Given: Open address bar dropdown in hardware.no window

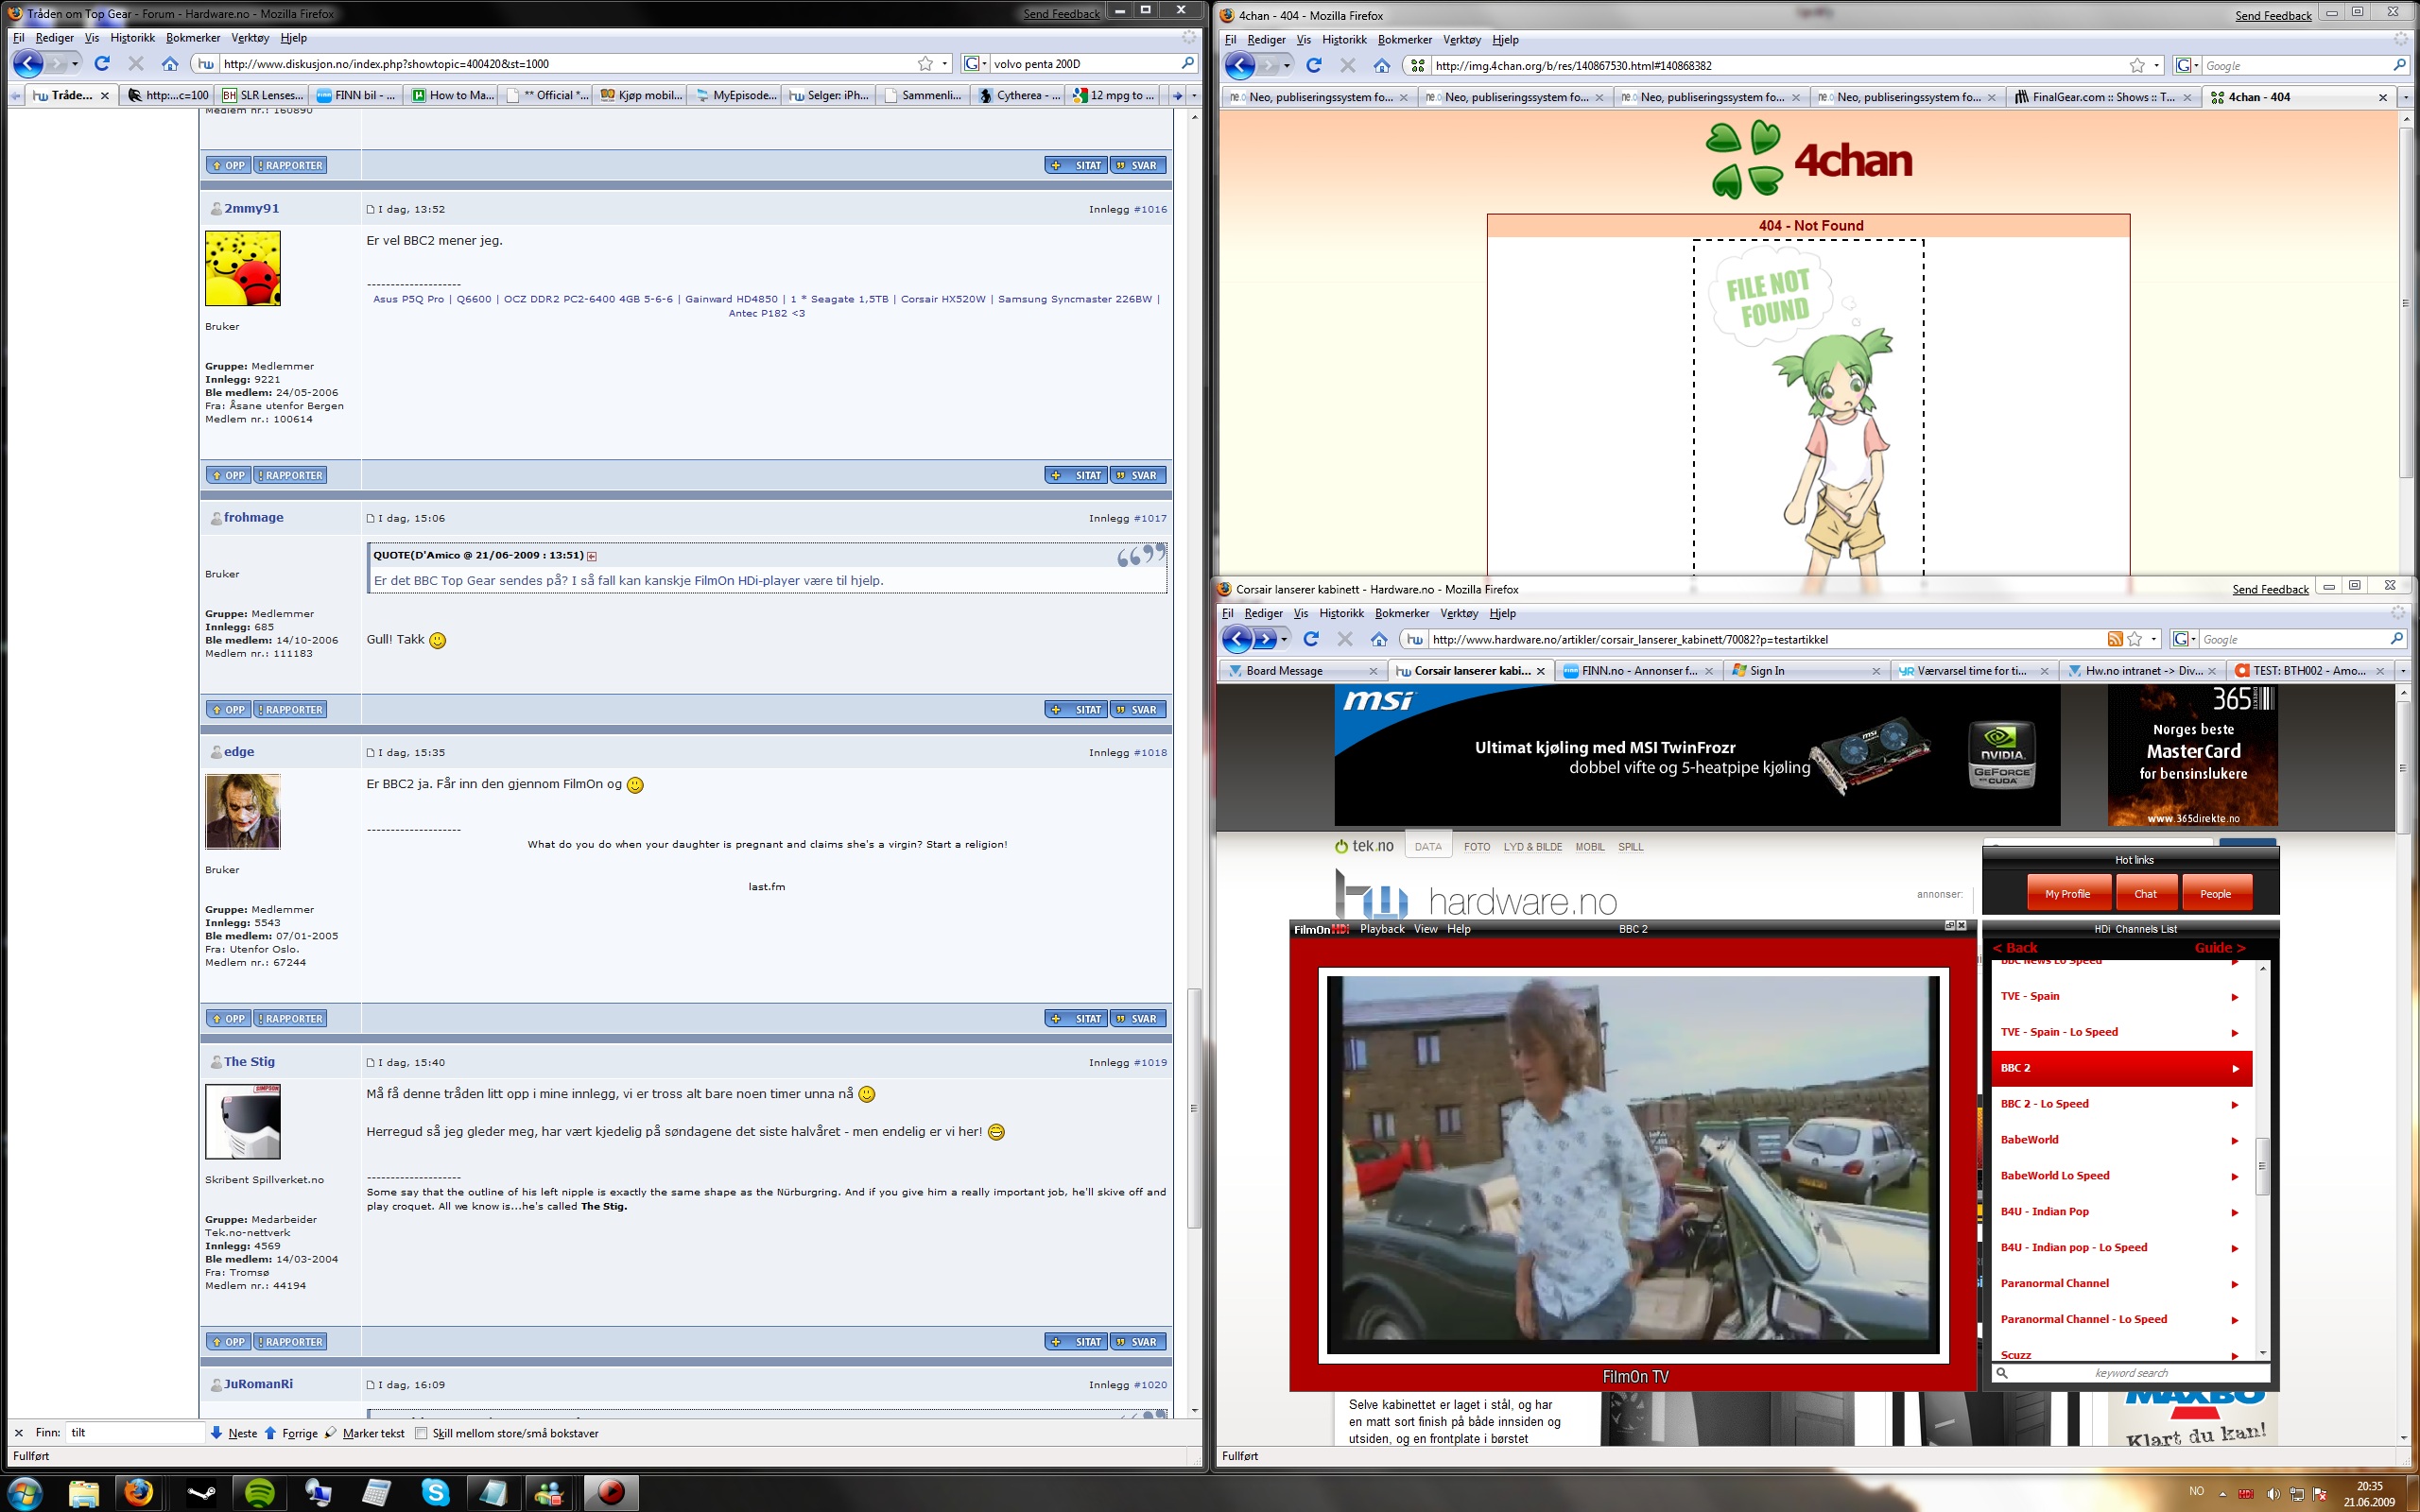Looking at the screenshot, I should (2153, 639).
